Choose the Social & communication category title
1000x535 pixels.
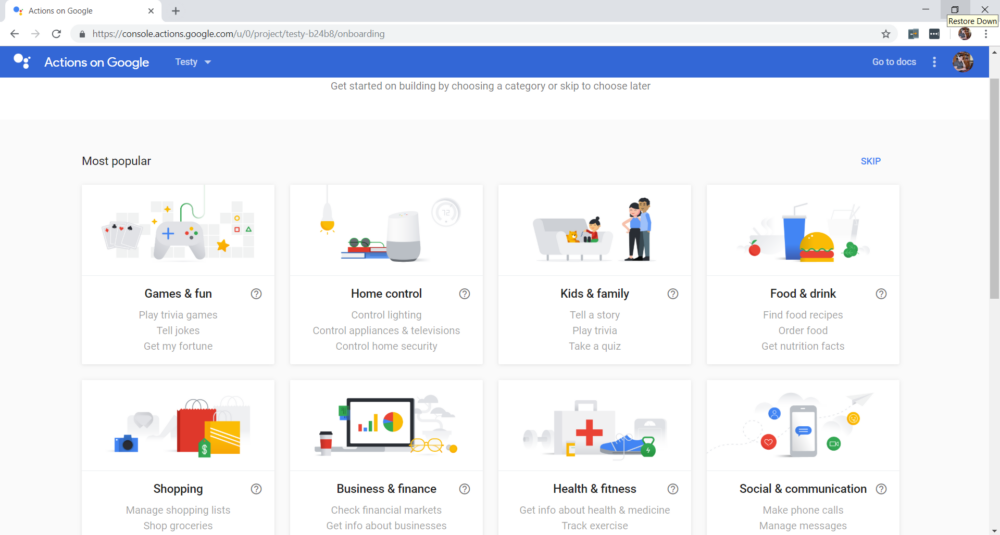pyautogui.click(x=803, y=489)
